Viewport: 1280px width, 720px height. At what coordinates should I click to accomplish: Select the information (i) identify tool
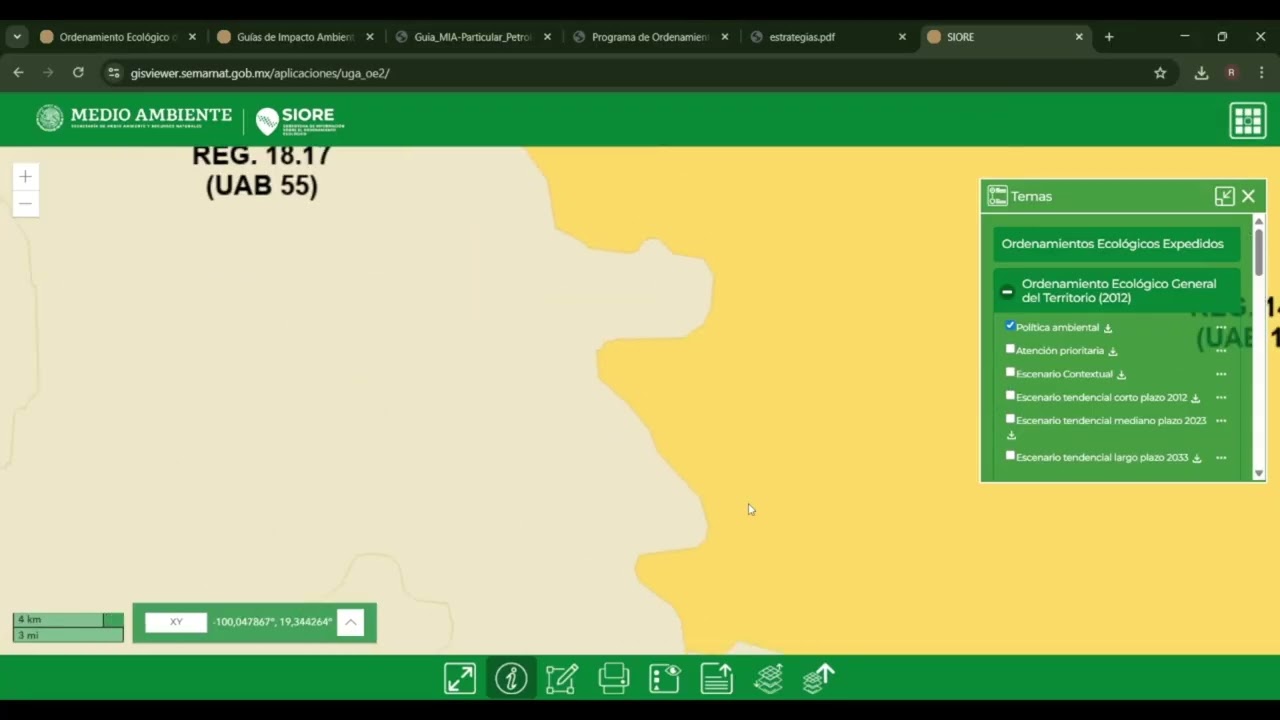click(x=511, y=678)
